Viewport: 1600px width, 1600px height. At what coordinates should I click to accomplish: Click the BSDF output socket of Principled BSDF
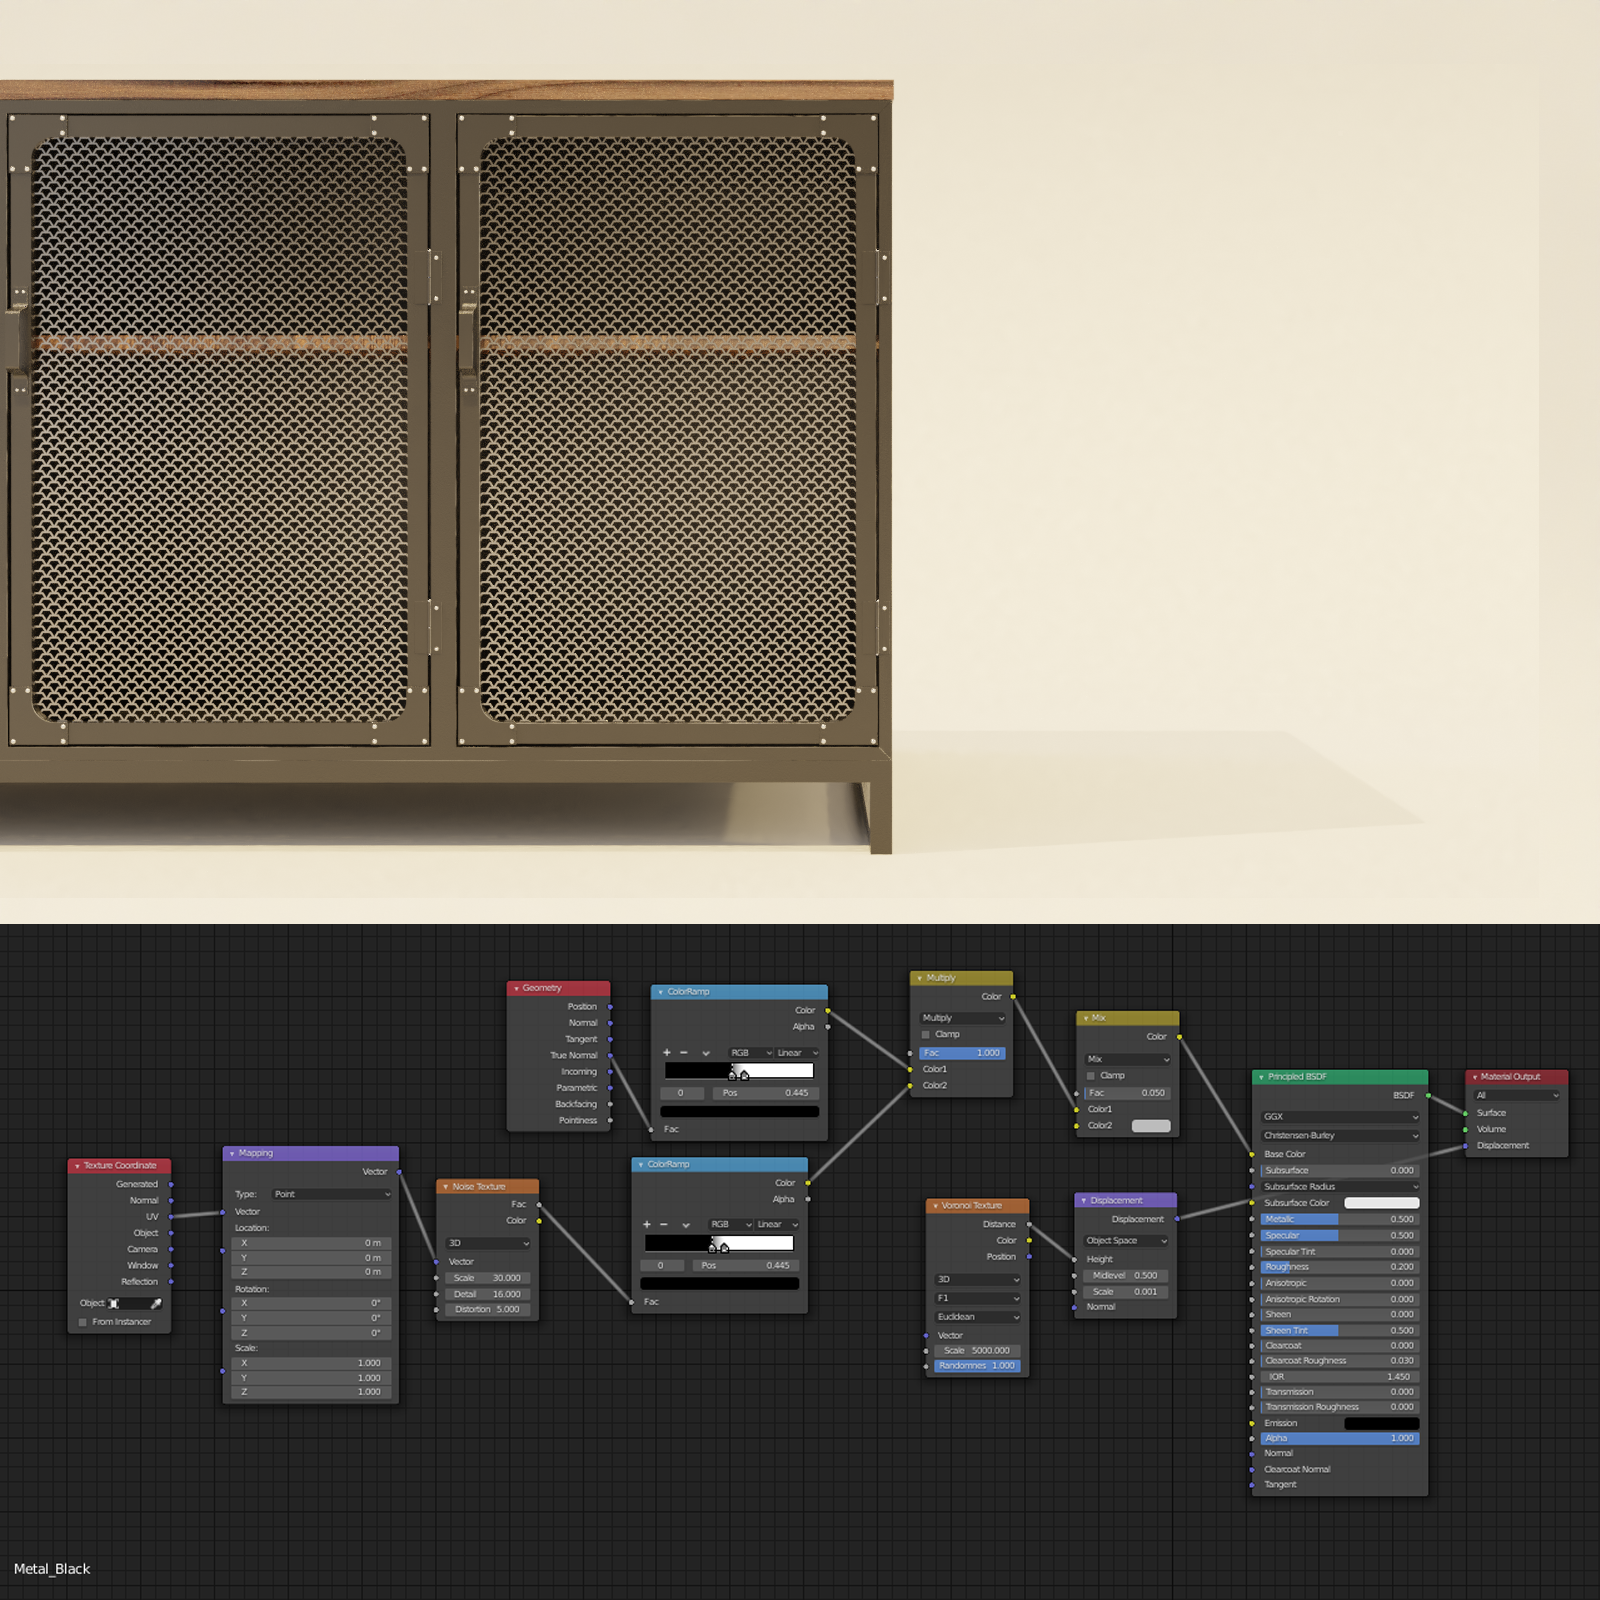tap(1428, 1095)
